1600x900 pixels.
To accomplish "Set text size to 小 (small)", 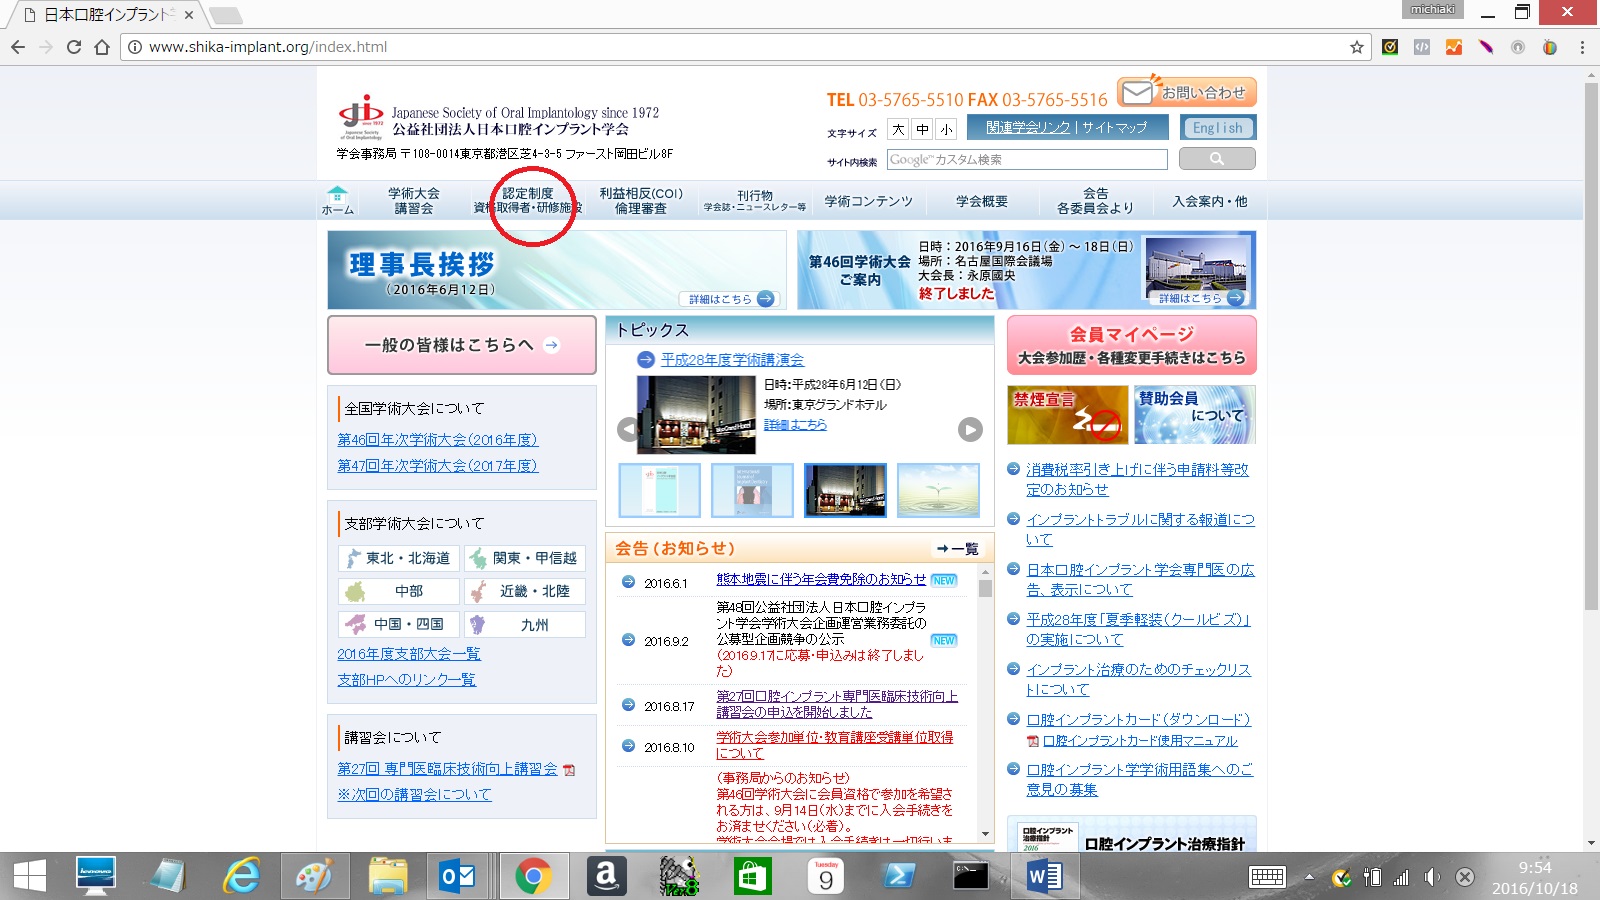I will (946, 129).
